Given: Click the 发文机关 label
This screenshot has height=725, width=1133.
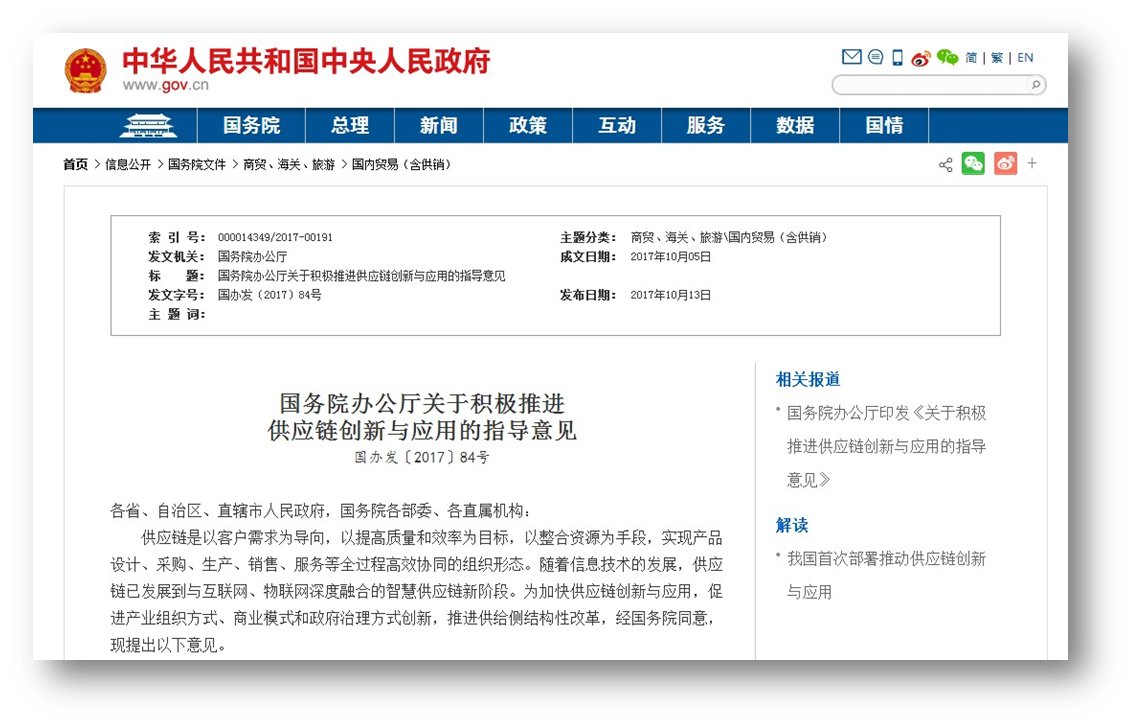Looking at the screenshot, I should pos(176,257).
